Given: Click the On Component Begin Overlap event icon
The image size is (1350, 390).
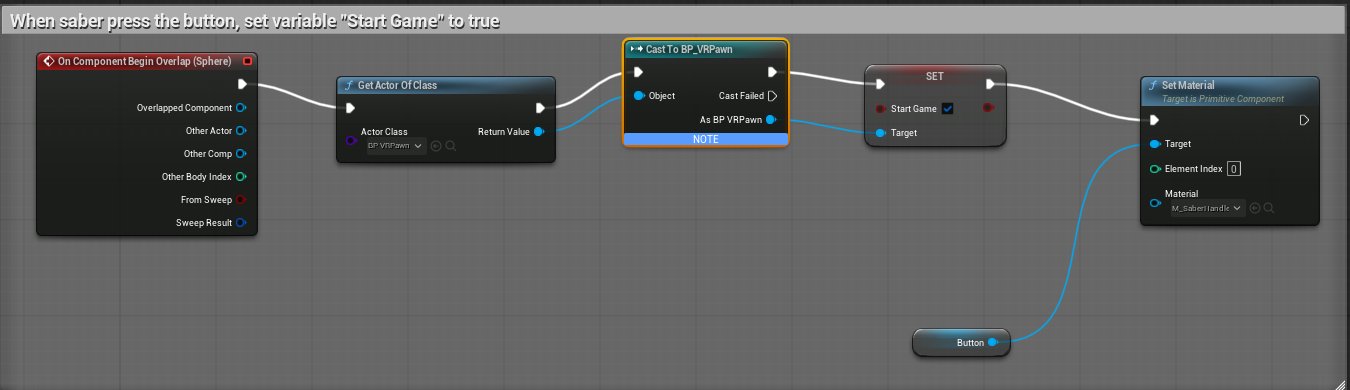Looking at the screenshot, I should pos(48,61).
